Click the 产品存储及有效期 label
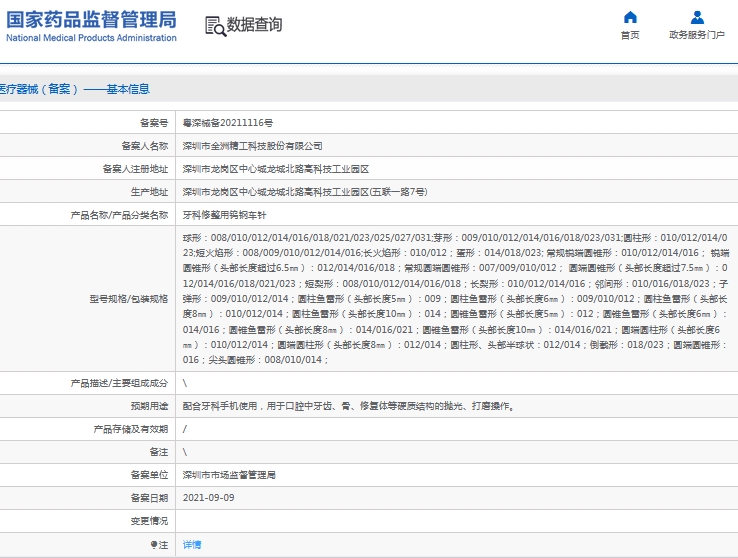The image size is (738, 558). point(130,429)
